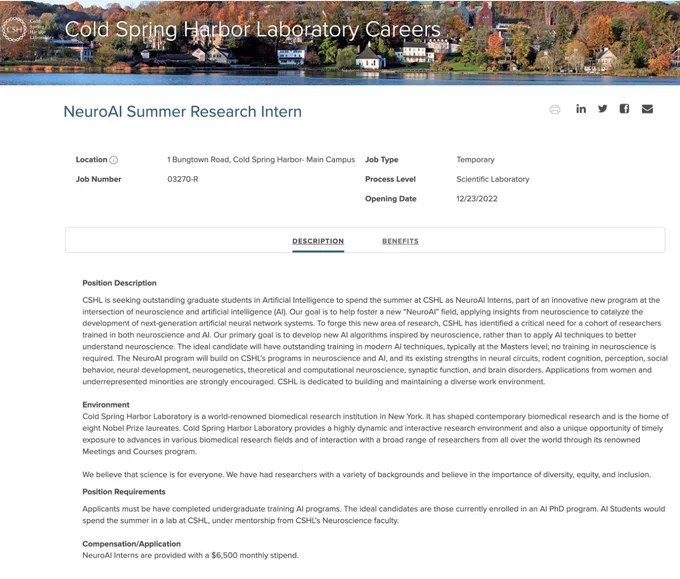
Task: Click the Scientific Laboratory process level value
Action: (493, 179)
